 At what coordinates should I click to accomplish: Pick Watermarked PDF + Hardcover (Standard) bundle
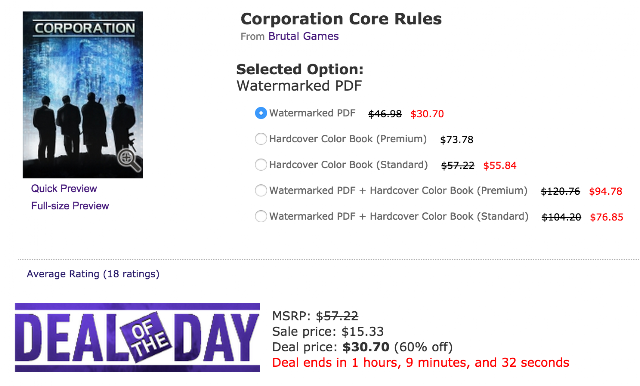click(261, 216)
